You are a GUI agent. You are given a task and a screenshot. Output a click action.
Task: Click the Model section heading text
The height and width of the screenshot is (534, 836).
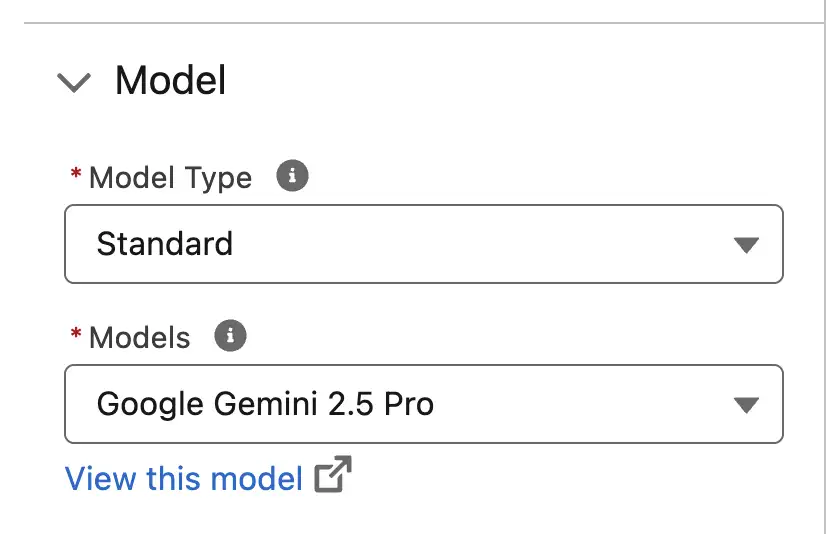coord(171,80)
